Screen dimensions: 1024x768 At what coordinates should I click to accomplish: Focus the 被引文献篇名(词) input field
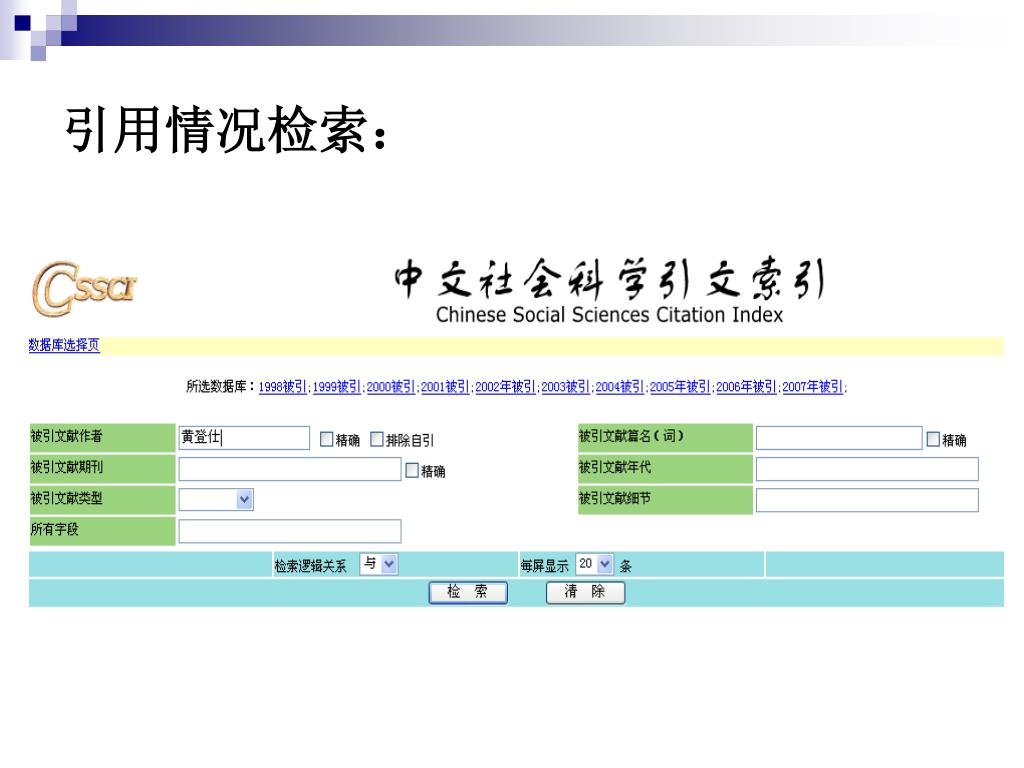pyautogui.click(x=839, y=438)
